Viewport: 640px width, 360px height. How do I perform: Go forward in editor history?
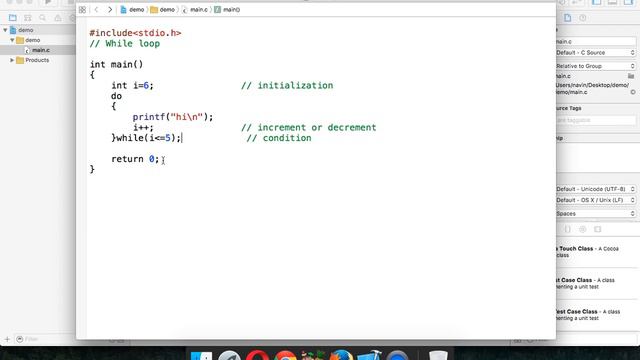click(110, 9)
